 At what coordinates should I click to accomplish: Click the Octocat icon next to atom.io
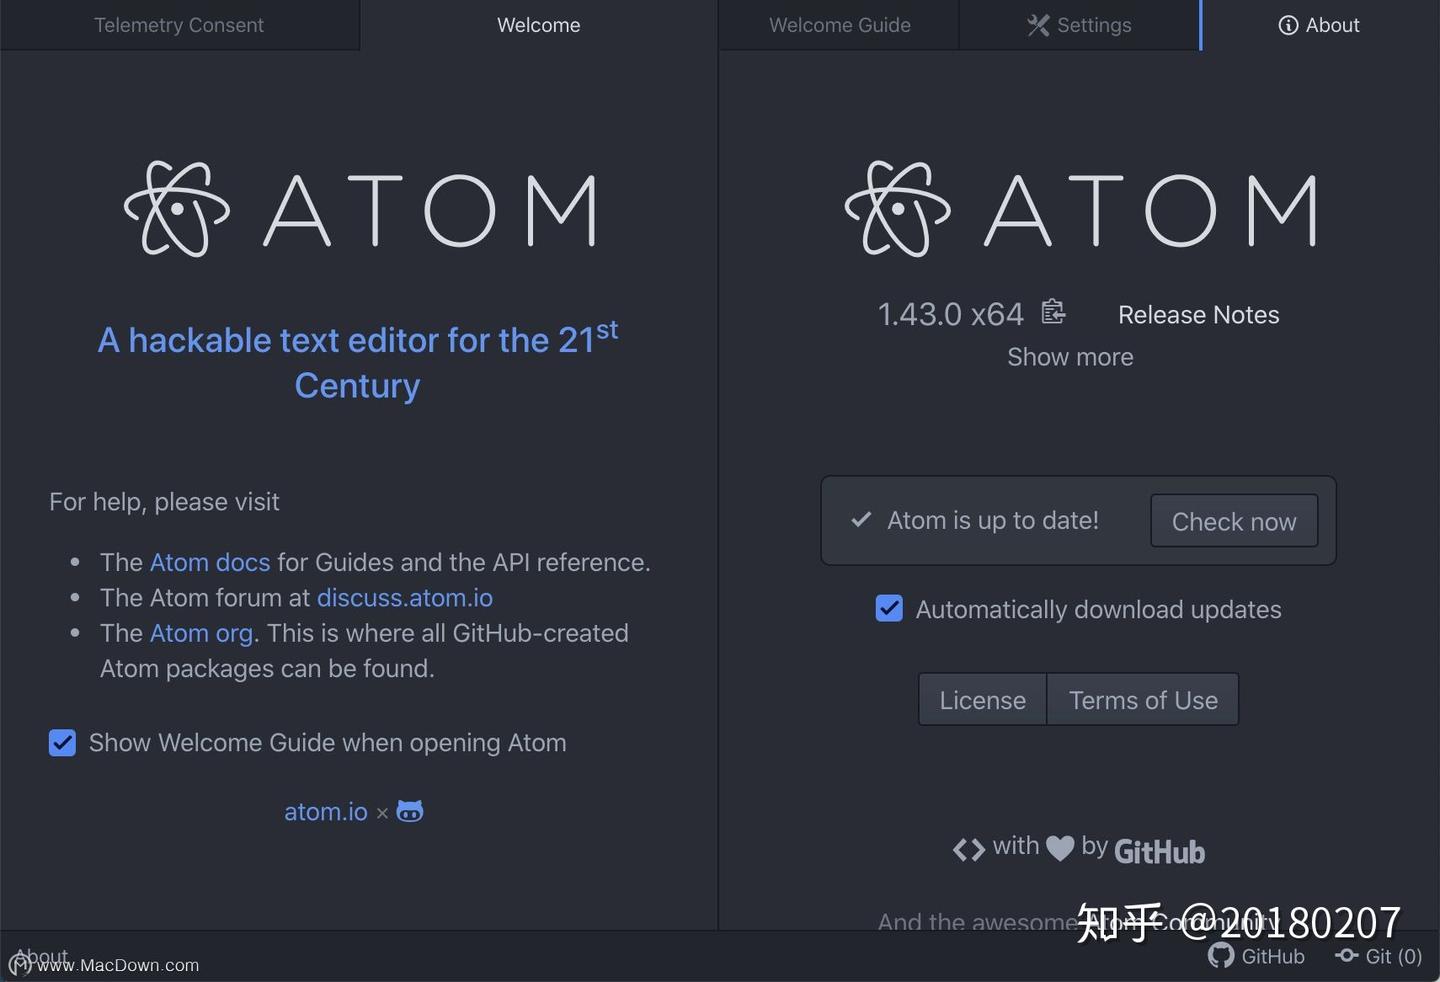[410, 811]
